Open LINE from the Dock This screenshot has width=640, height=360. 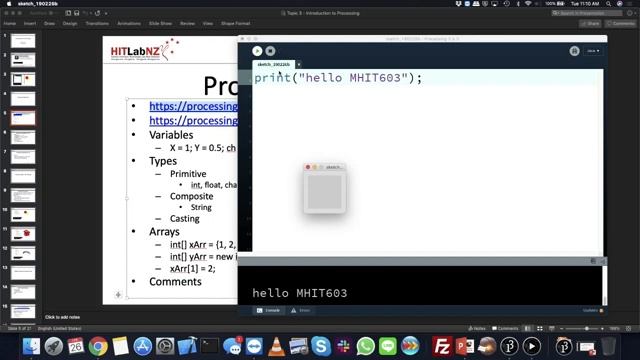click(x=388, y=347)
